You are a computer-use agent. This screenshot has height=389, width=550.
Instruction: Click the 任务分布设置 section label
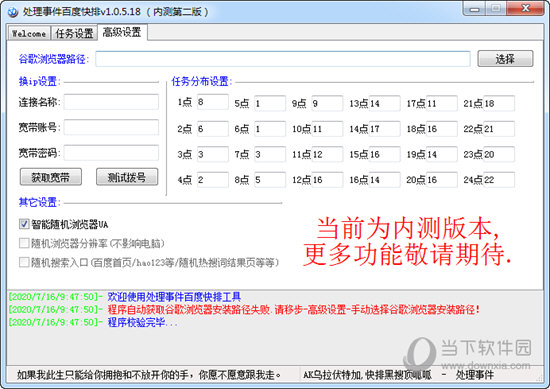(202, 81)
